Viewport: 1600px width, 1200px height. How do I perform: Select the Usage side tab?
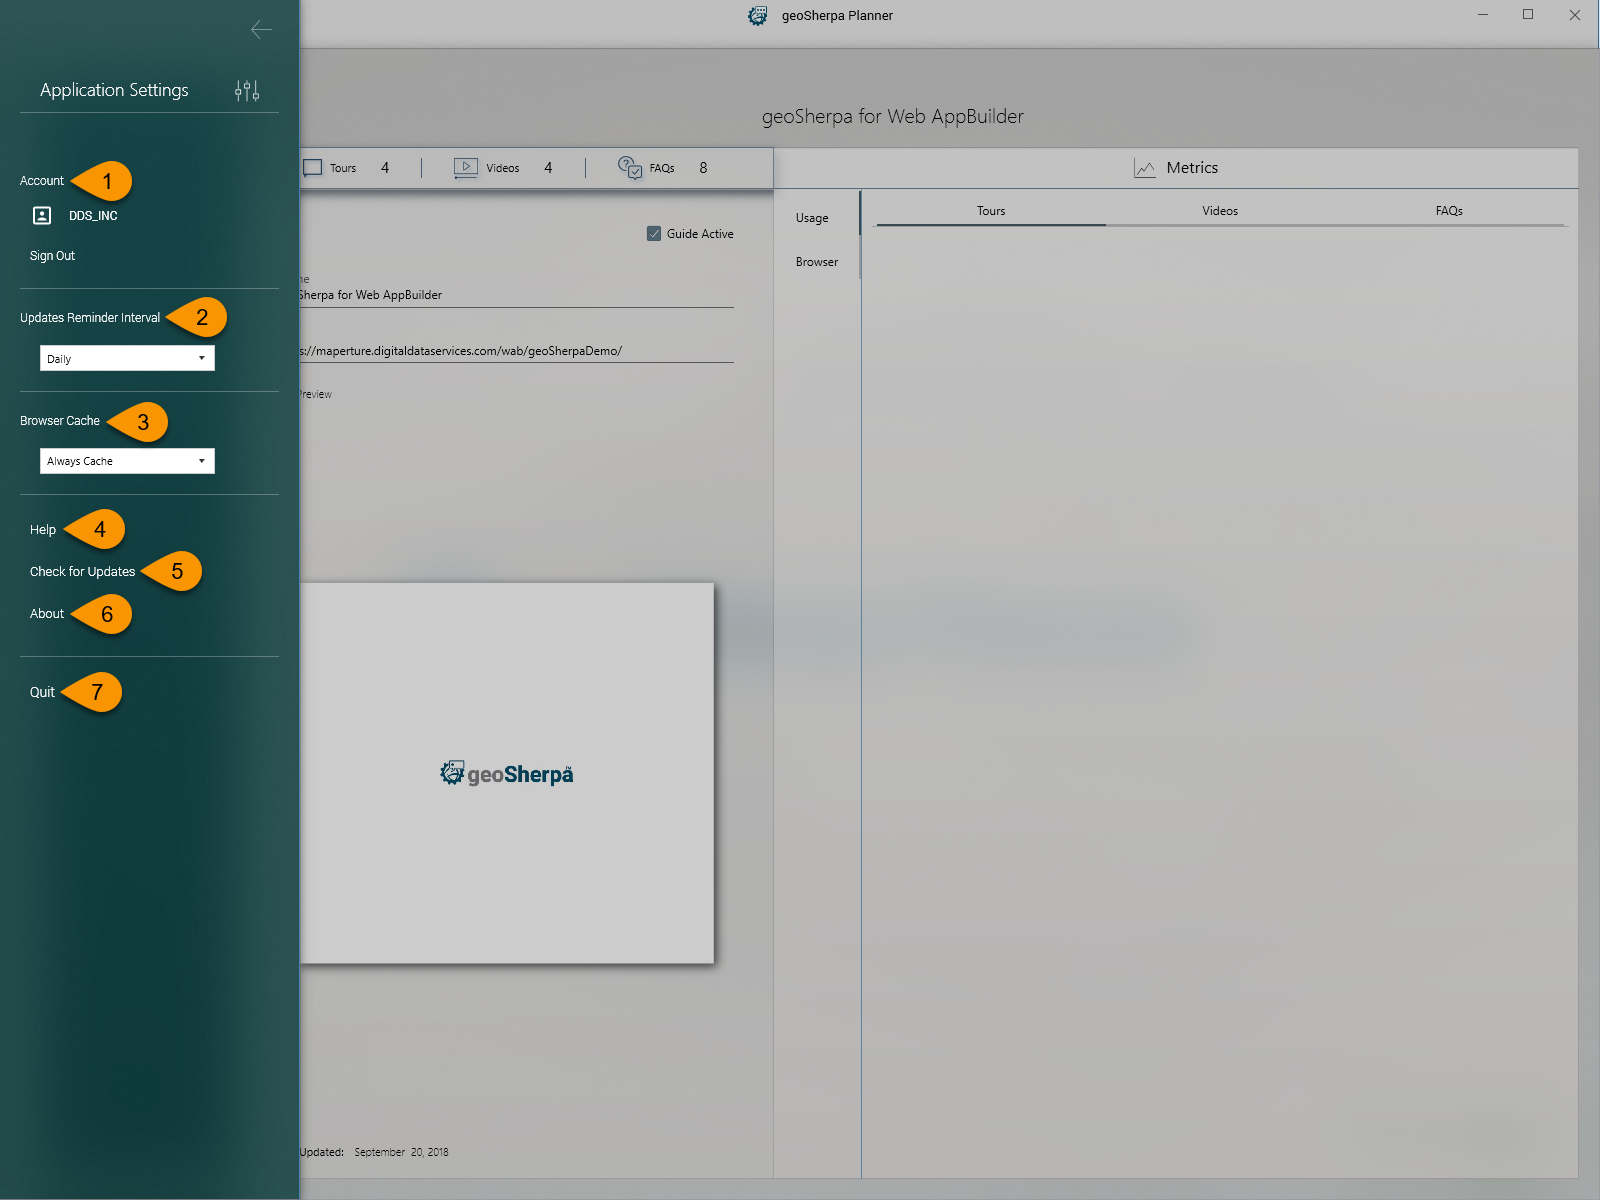pyautogui.click(x=812, y=218)
